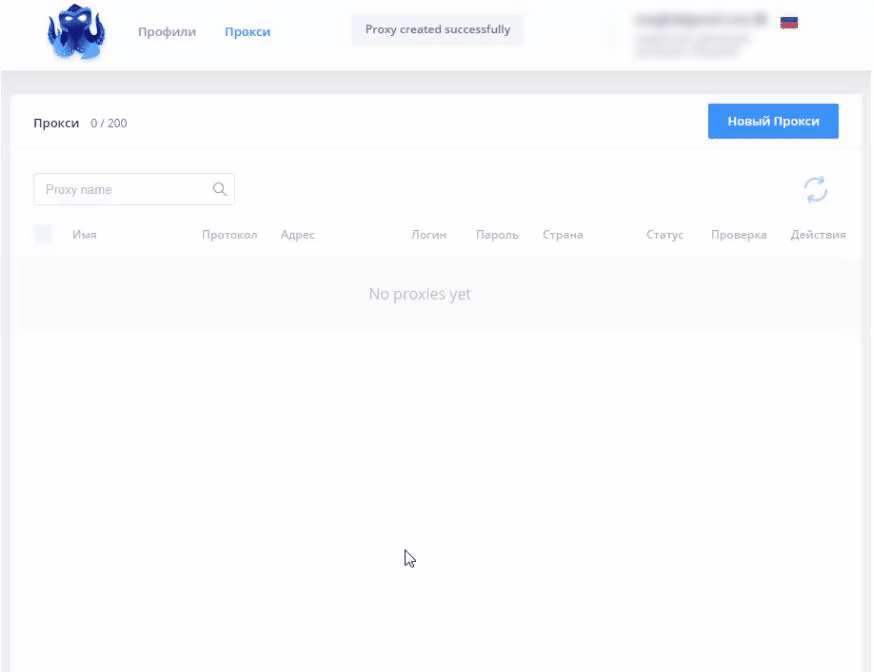Refresh the proxy list icon
The image size is (874, 672).
[815, 190]
